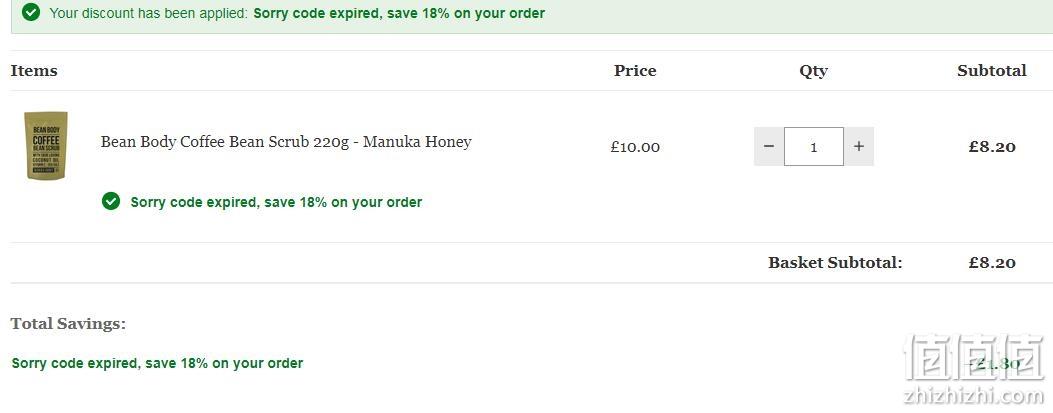Click the basket subtotal amount £8.20
The image size is (1053, 413).
pyautogui.click(x=992, y=263)
